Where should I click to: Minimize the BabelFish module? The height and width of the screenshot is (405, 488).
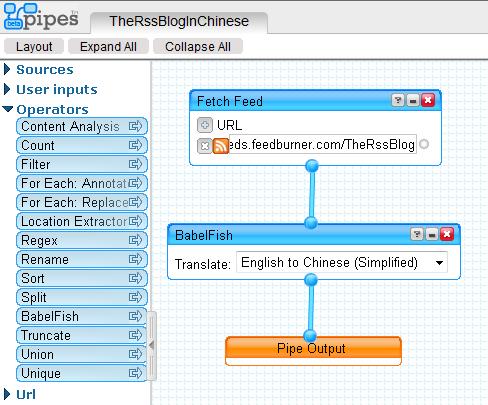point(432,234)
